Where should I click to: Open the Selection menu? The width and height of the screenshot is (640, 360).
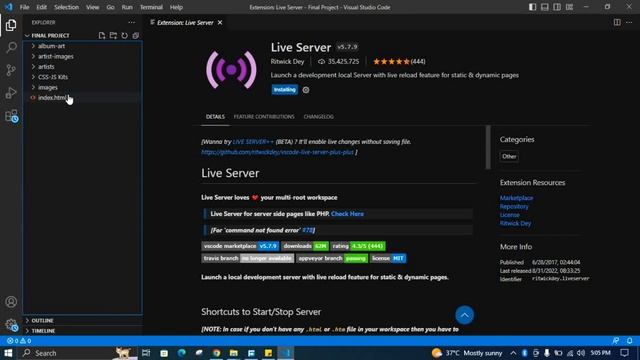(x=66, y=7)
